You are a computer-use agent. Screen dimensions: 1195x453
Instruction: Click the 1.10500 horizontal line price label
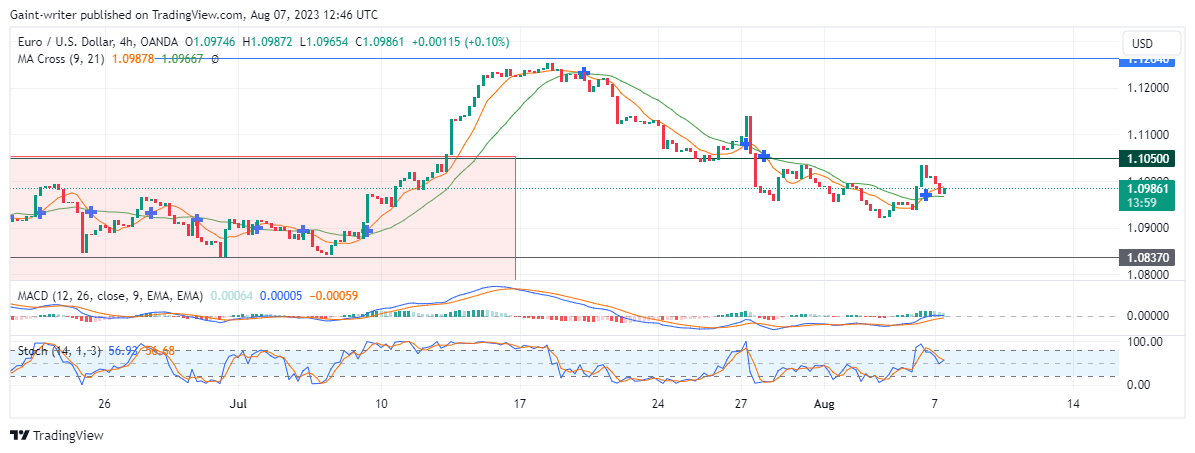click(1146, 159)
